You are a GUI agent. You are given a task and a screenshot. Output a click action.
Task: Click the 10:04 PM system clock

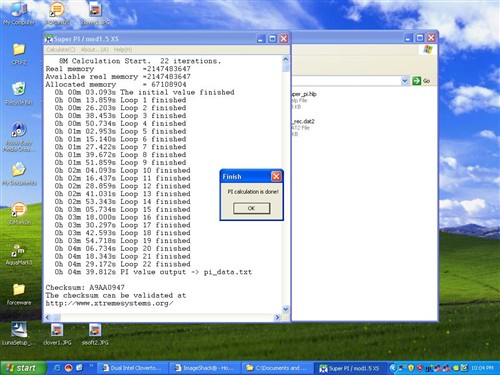pos(482,368)
